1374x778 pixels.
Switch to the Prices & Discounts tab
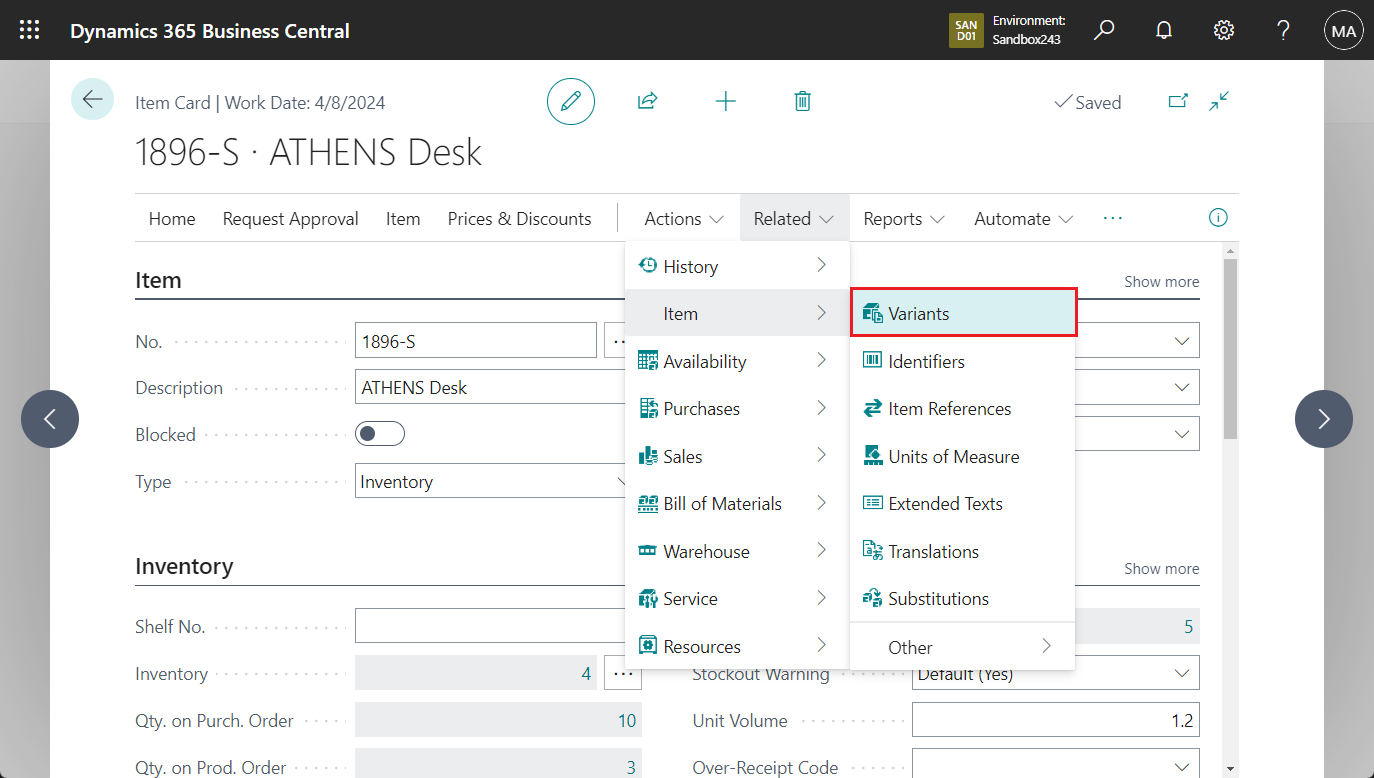pos(519,218)
